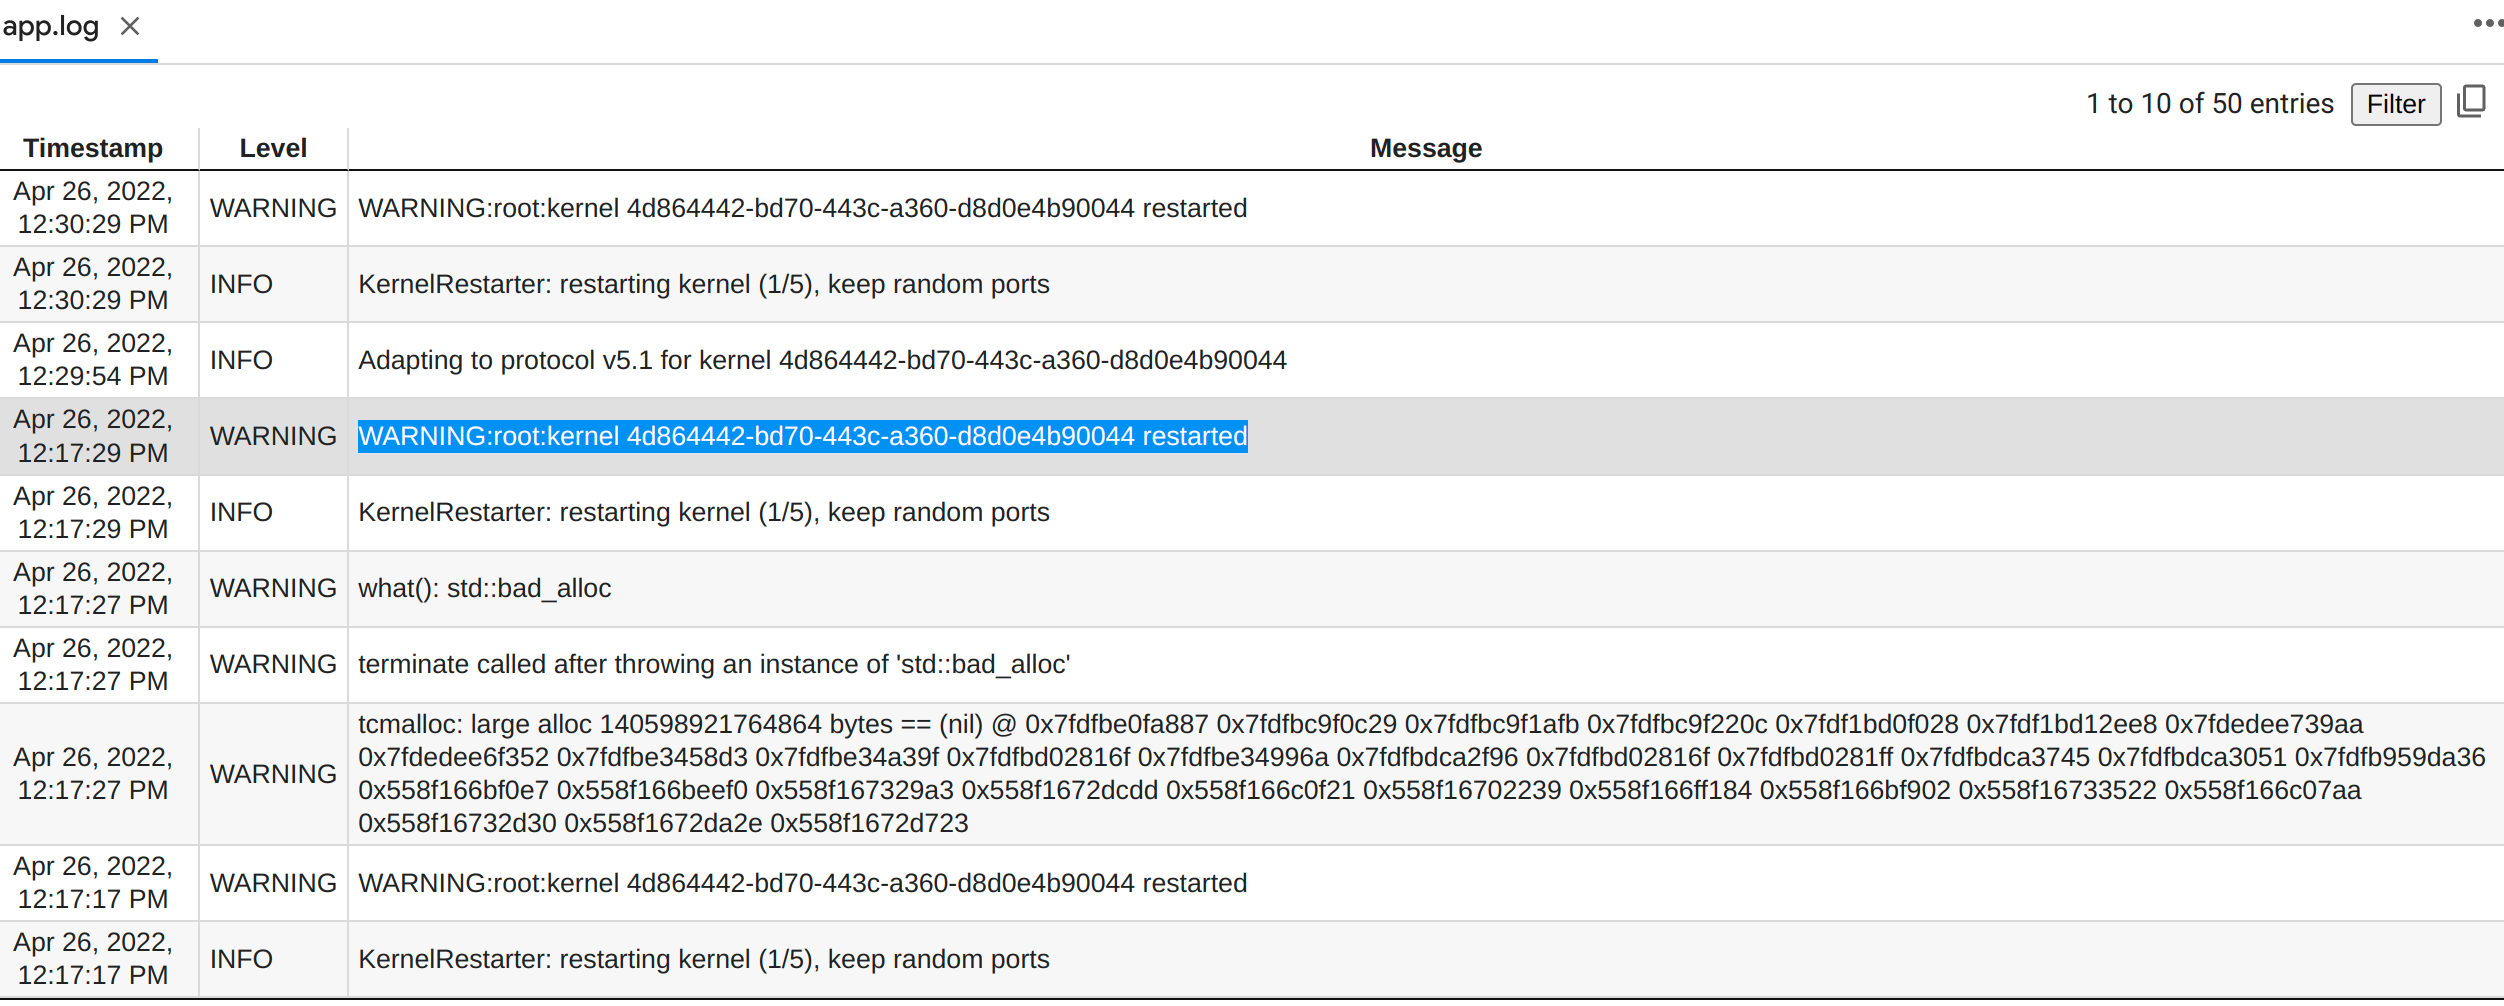This screenshot has height=1006, width=2504.
Task: Switch to the app.log tab
Action: (x=52, y=26)
